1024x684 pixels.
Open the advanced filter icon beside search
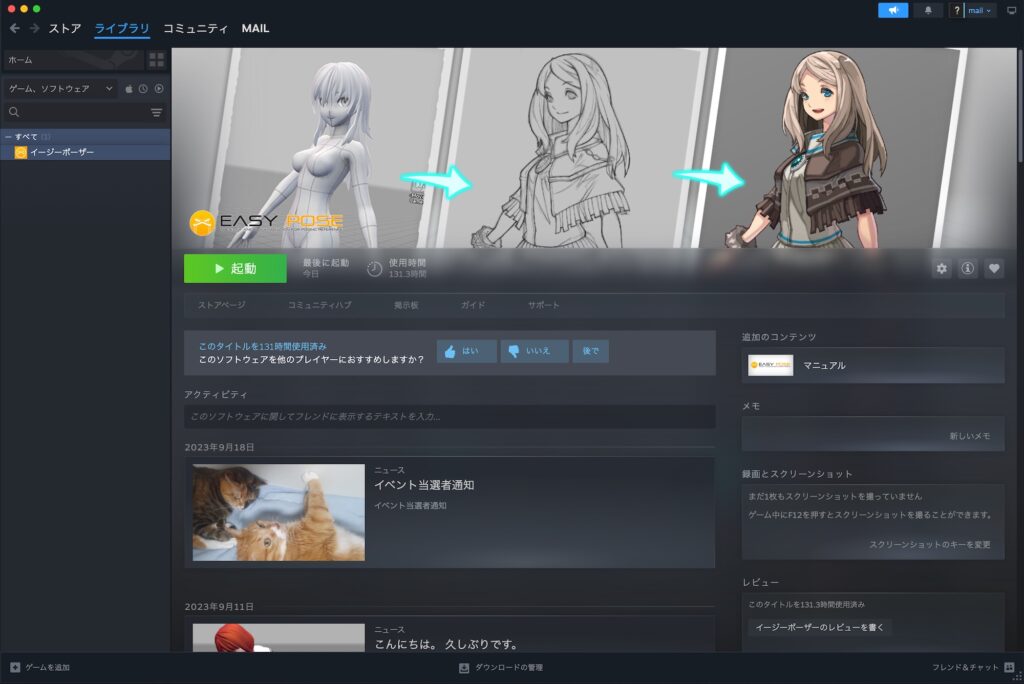point(157,112)
